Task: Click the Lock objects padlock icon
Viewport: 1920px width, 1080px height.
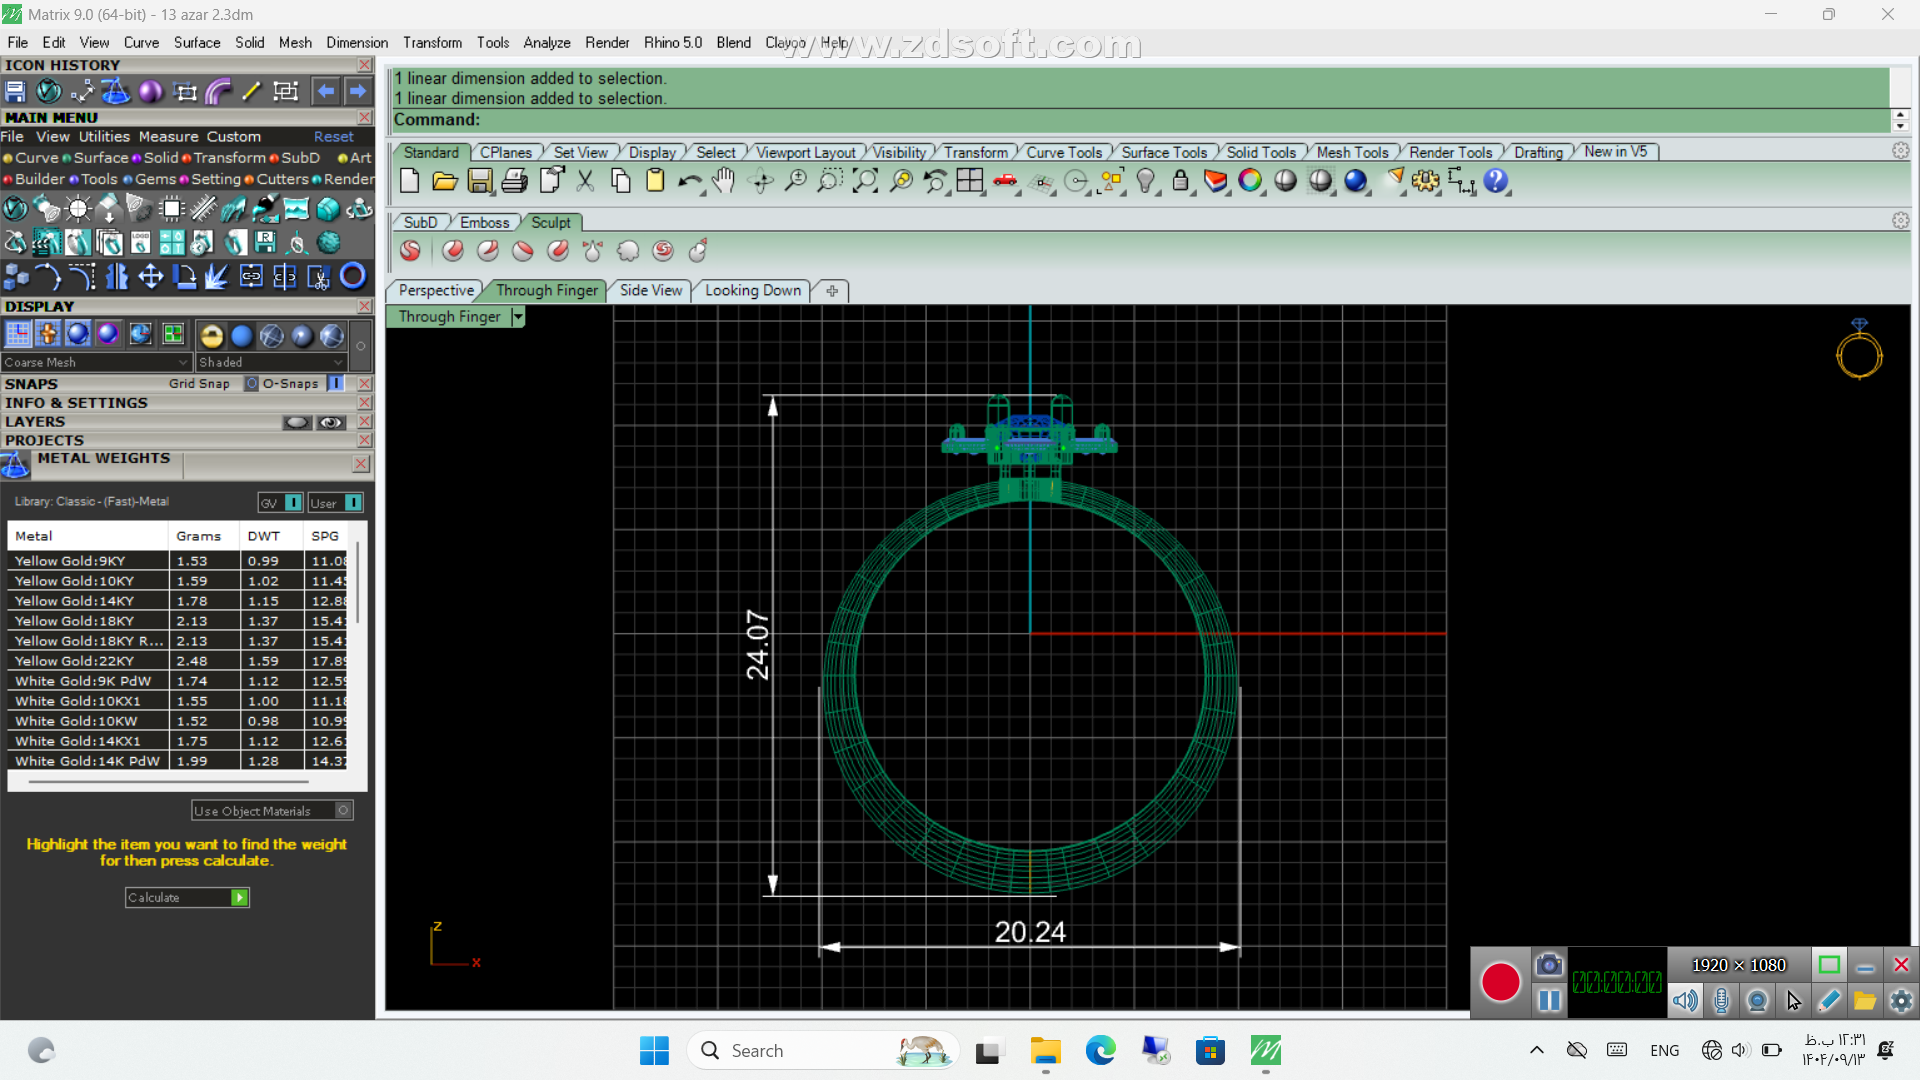Action: pyautogui.click(x=1181, y=181)
